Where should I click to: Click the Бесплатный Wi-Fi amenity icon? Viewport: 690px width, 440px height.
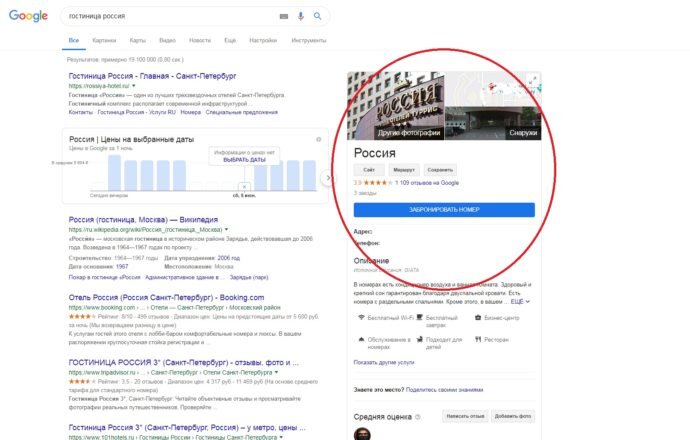pyautogui.click(x=361, y=317)
